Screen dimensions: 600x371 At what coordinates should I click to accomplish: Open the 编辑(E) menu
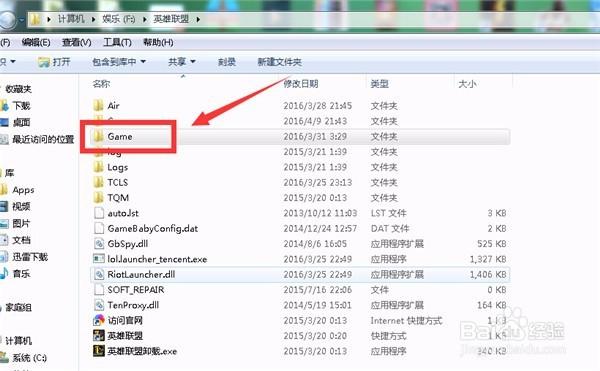(36, 42)
